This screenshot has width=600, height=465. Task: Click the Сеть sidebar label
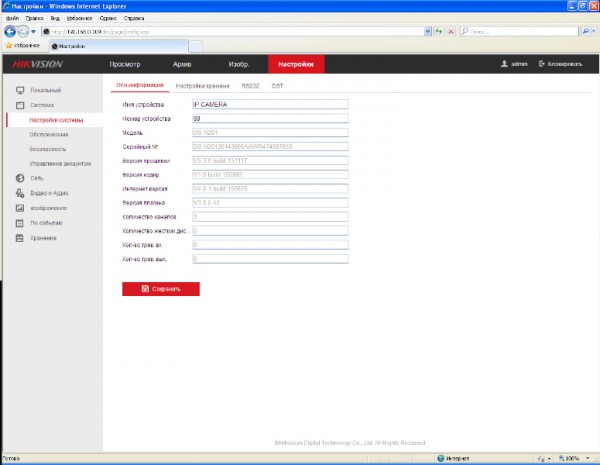(x=37, y=178)
